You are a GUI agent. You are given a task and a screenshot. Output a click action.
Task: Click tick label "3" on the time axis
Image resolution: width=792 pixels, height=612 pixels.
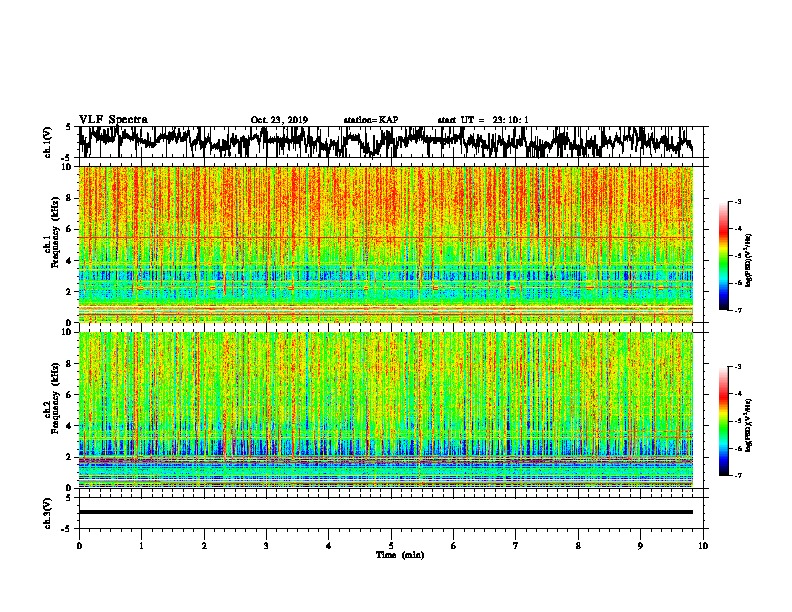(x=266, y=546)
